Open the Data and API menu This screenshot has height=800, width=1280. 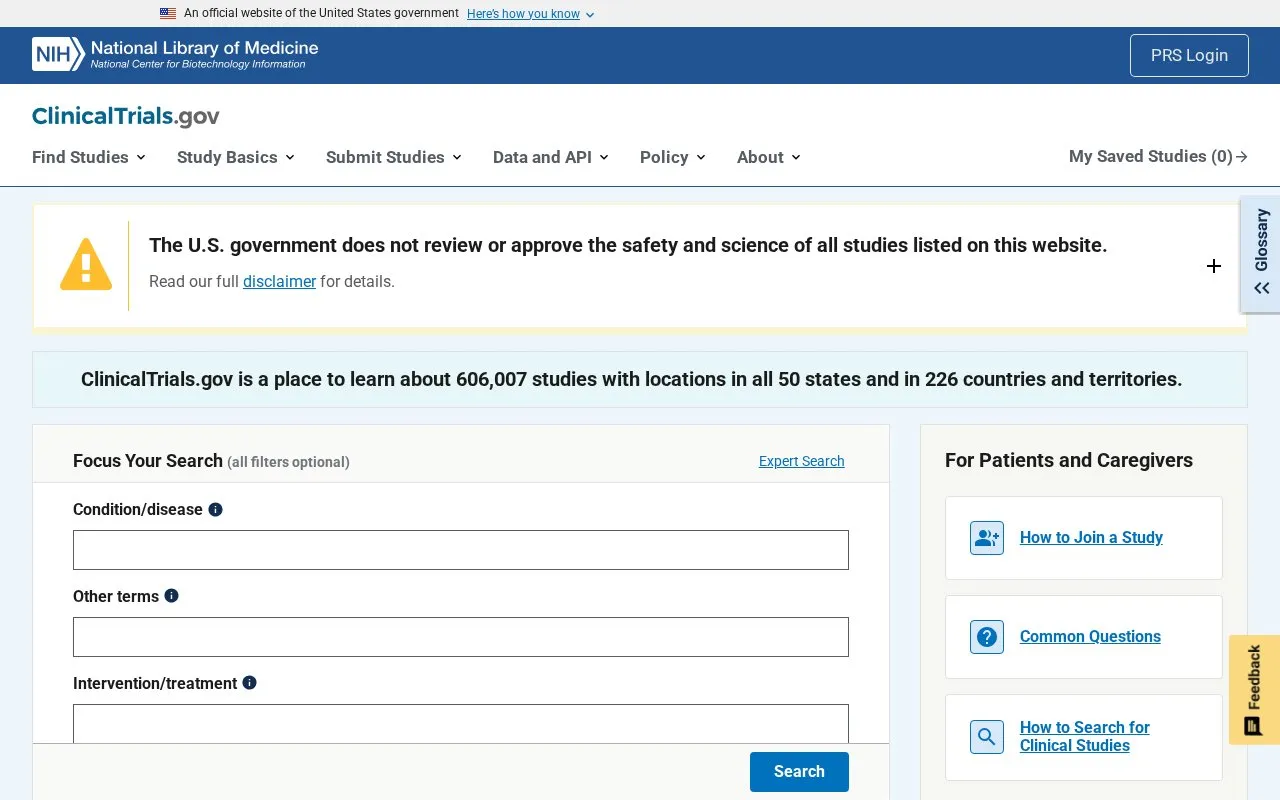pyautogui.click(x=551, y=157)
